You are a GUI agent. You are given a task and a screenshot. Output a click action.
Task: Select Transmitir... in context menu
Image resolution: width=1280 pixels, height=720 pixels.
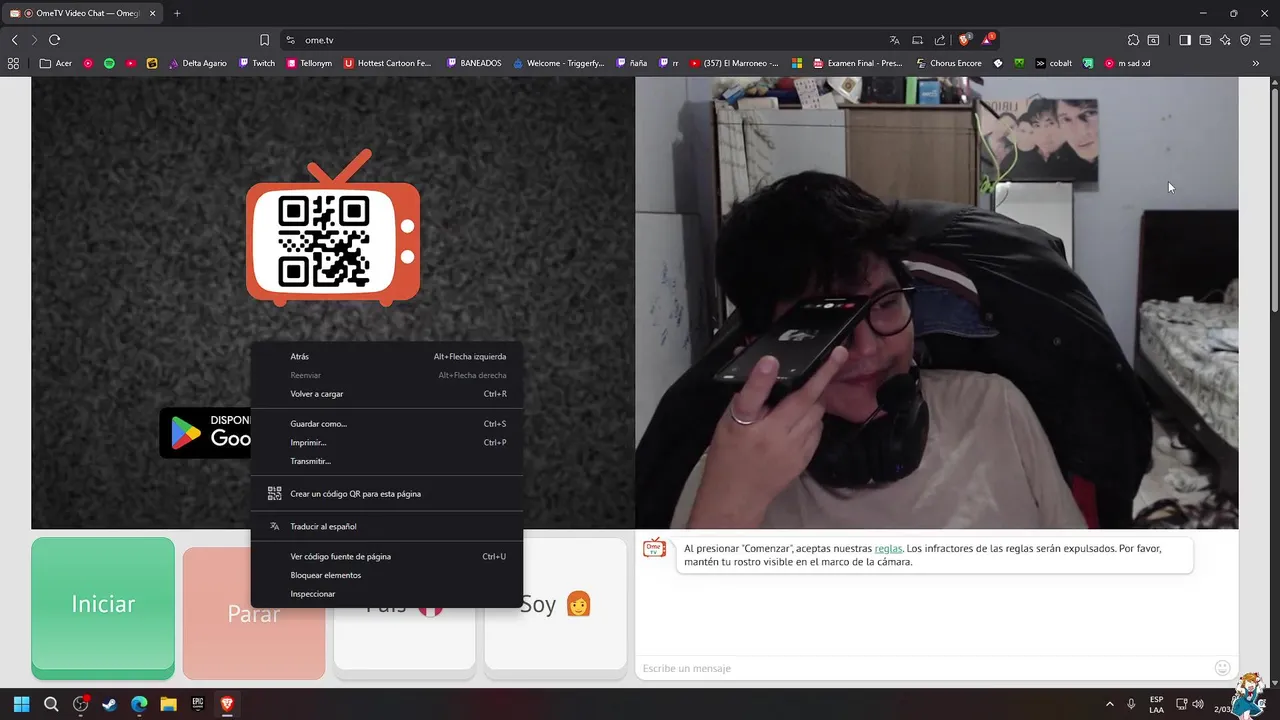(x=387, y=461)
